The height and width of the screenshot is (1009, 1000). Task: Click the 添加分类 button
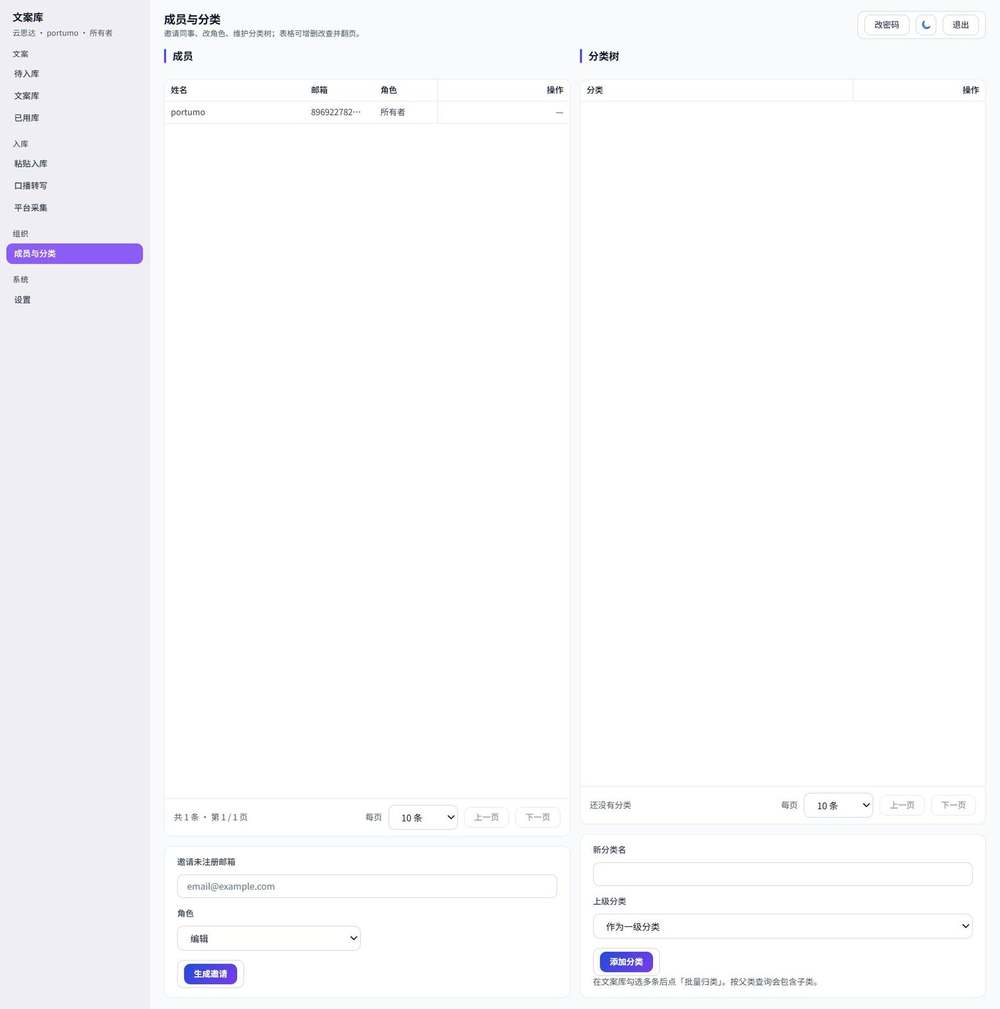click(x=626, y=961)
